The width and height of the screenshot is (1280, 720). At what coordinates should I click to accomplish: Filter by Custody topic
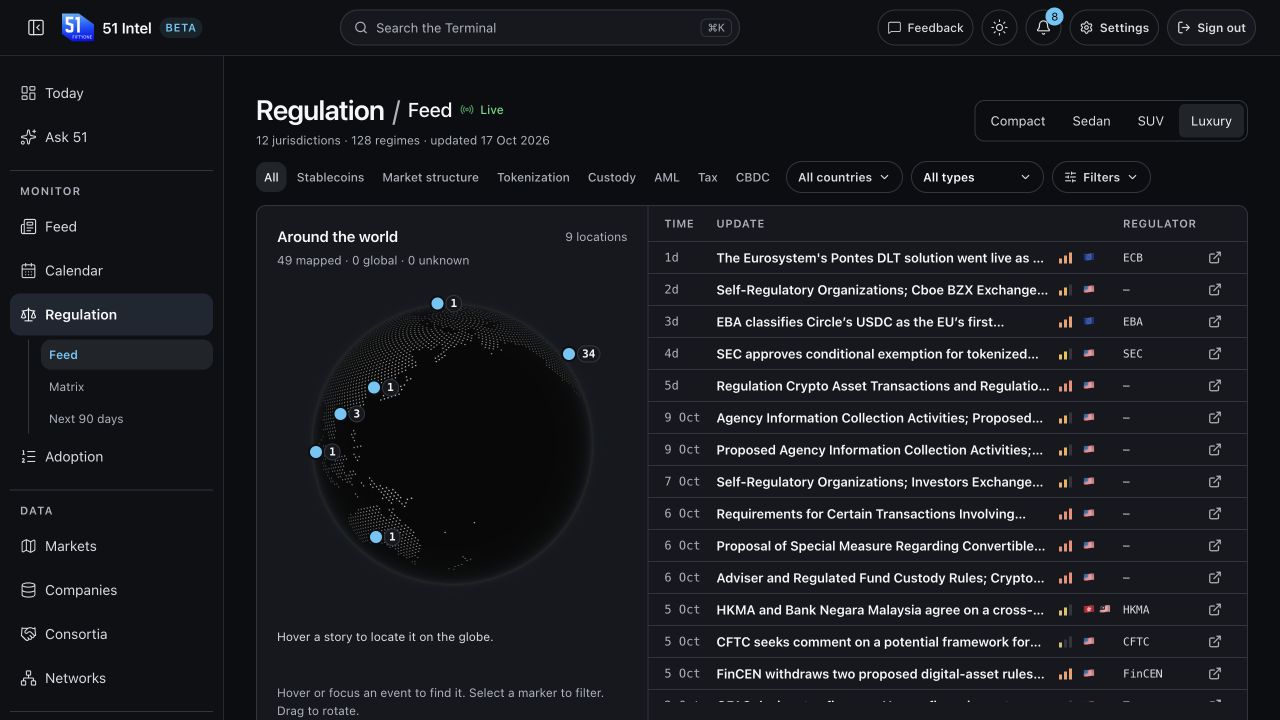coord(612,177)
